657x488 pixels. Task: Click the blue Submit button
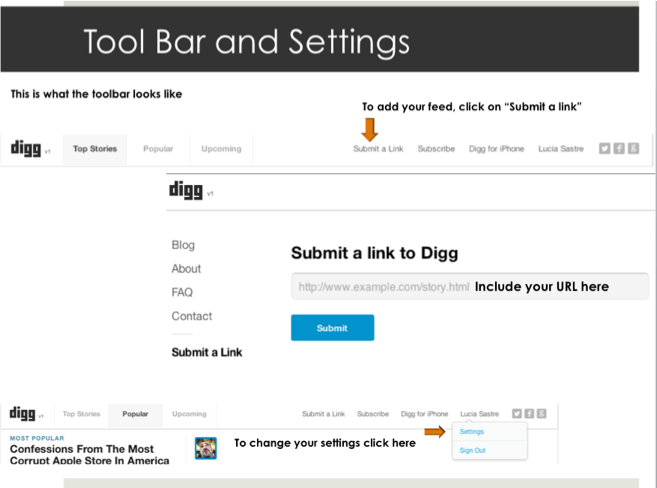pyautogui.click(x=332, y=328)
